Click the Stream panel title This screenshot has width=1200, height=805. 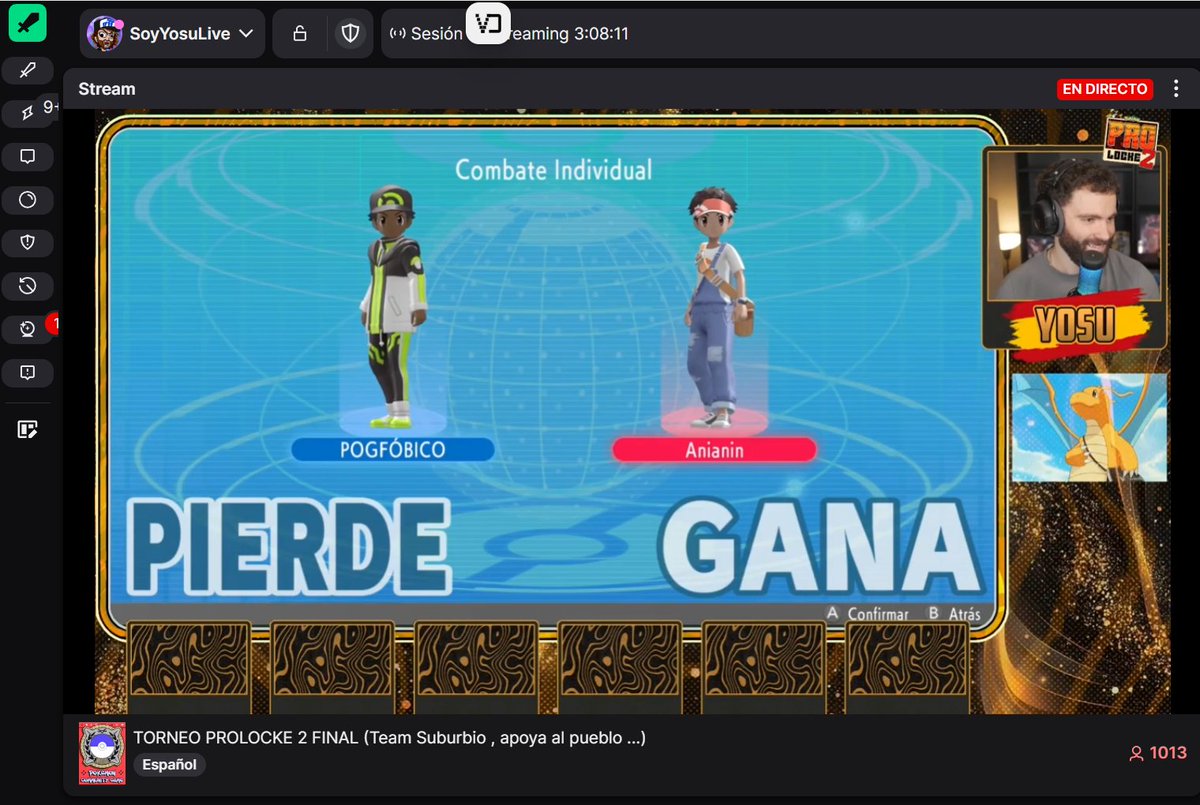(x=106, y=89)
